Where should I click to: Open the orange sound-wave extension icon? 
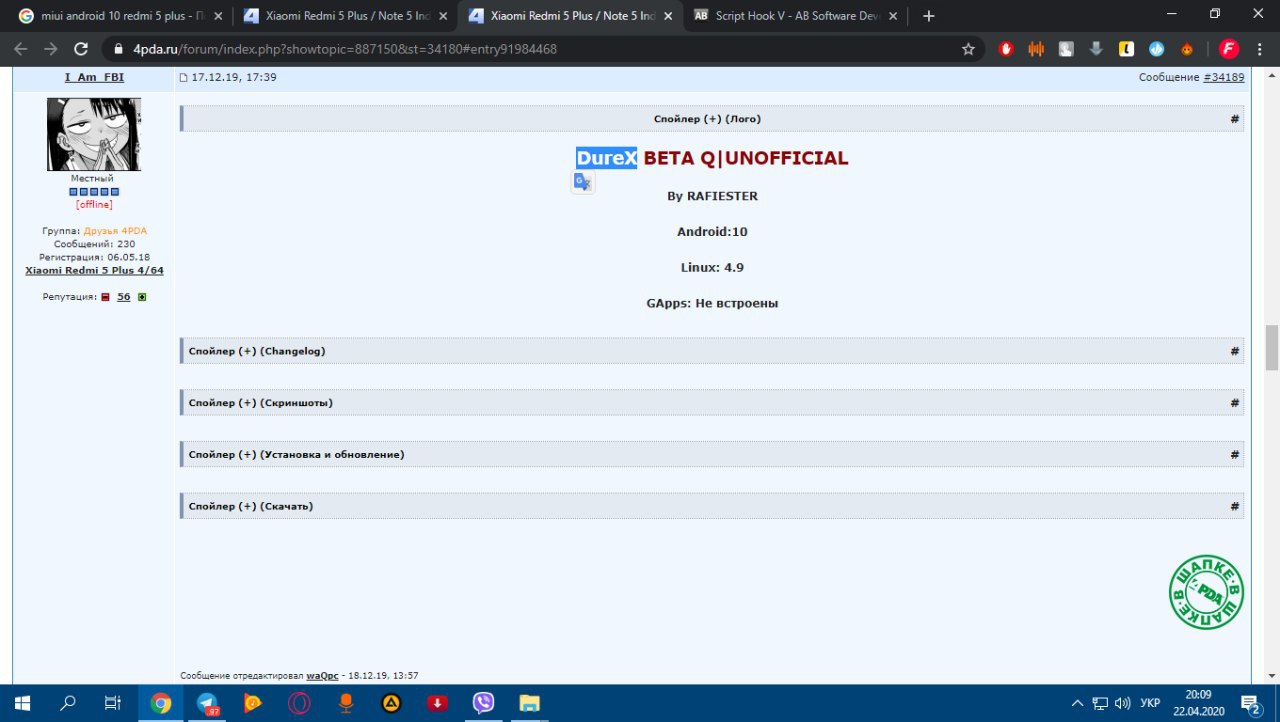[1036, 48]
